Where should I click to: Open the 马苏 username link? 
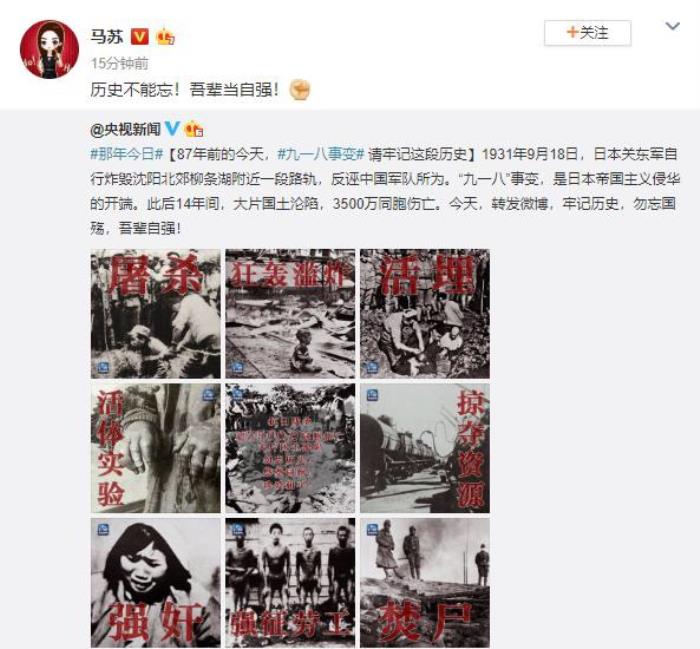[x=107, y=36]
